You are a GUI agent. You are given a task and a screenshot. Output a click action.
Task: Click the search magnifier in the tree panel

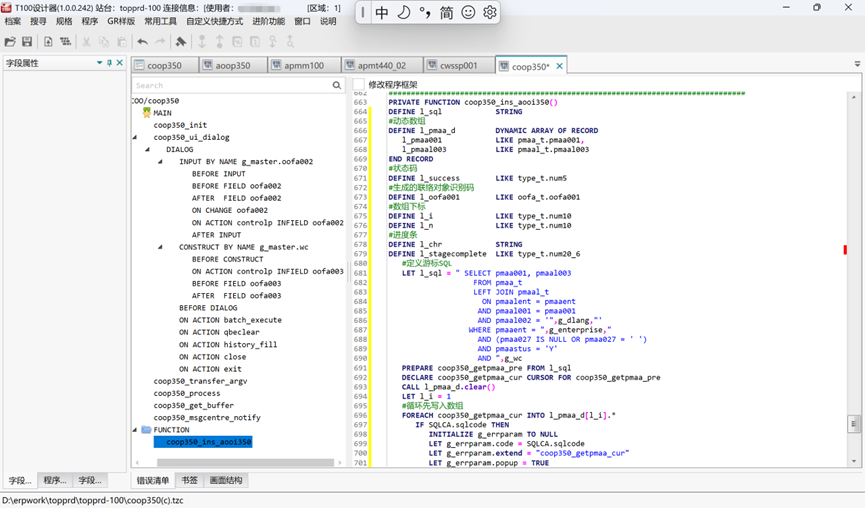[x=337, y=85]
